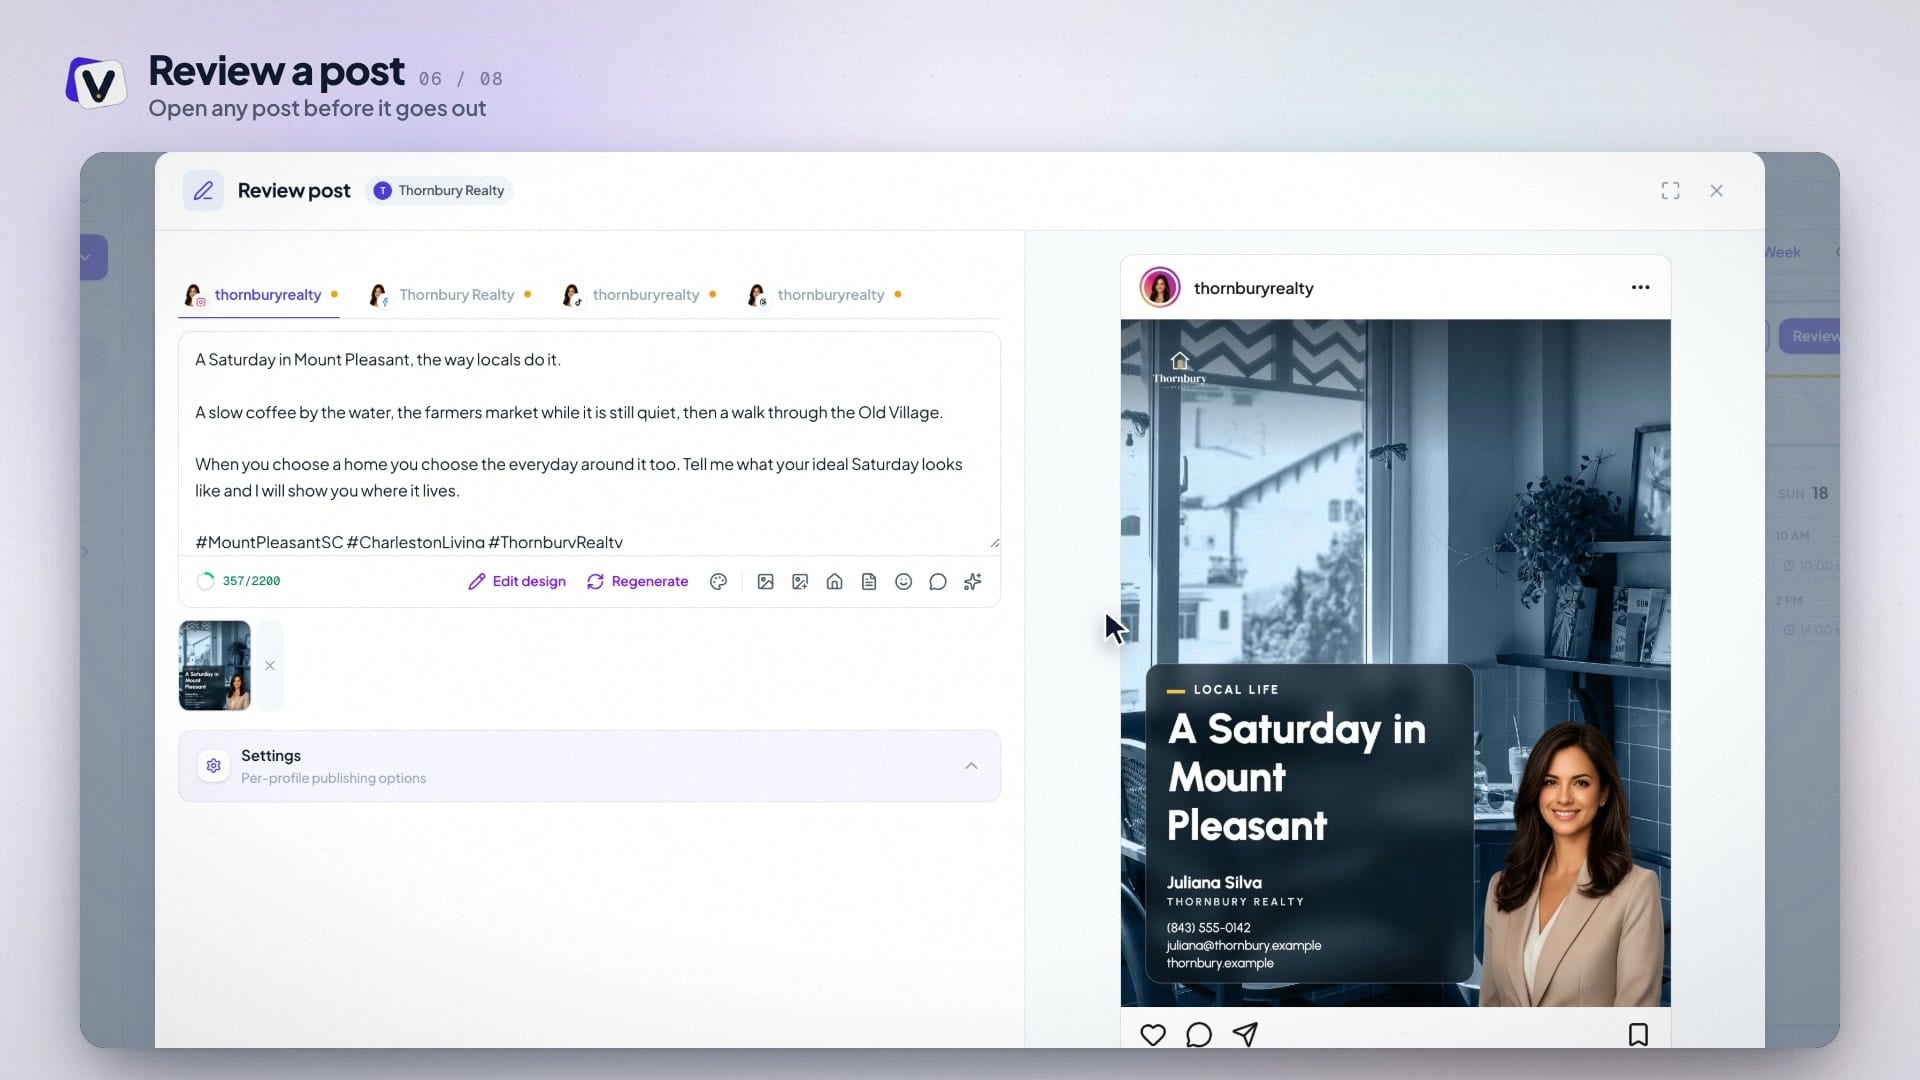Click the Thornbury Realty brand chip
This screenshot has height=1080, width=1920.
click(439, 191)
